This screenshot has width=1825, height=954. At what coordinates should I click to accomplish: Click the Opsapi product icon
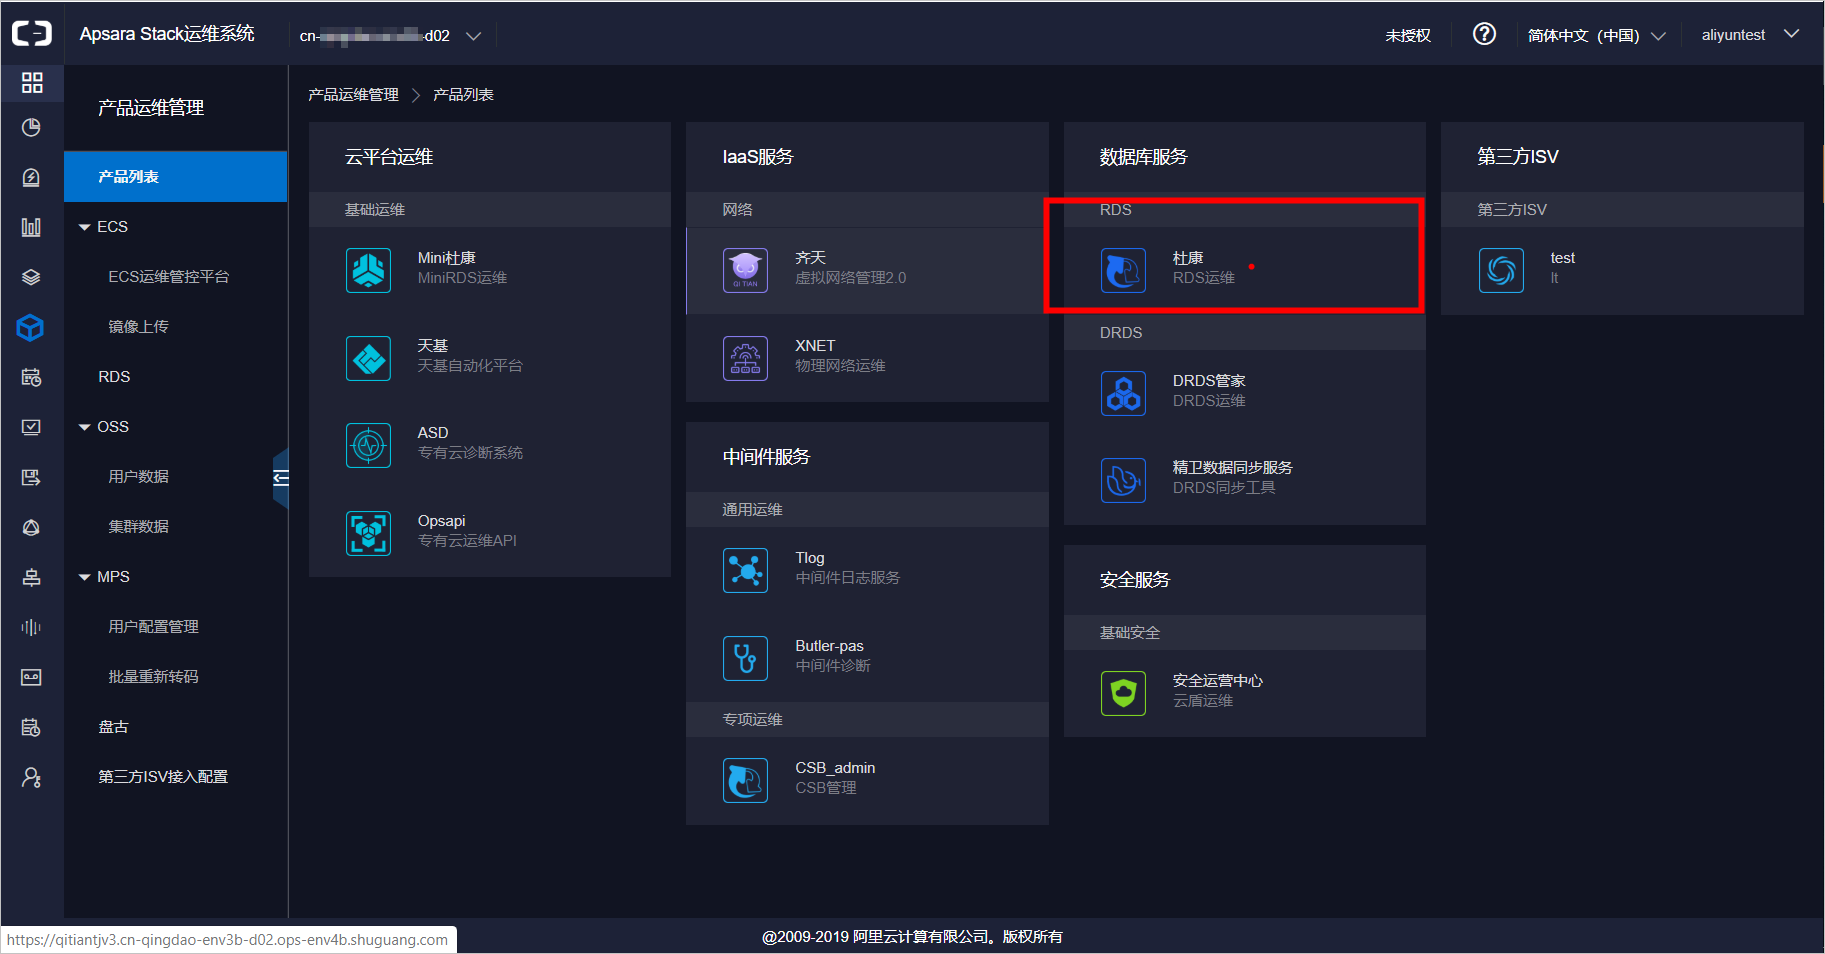point(369,533)
